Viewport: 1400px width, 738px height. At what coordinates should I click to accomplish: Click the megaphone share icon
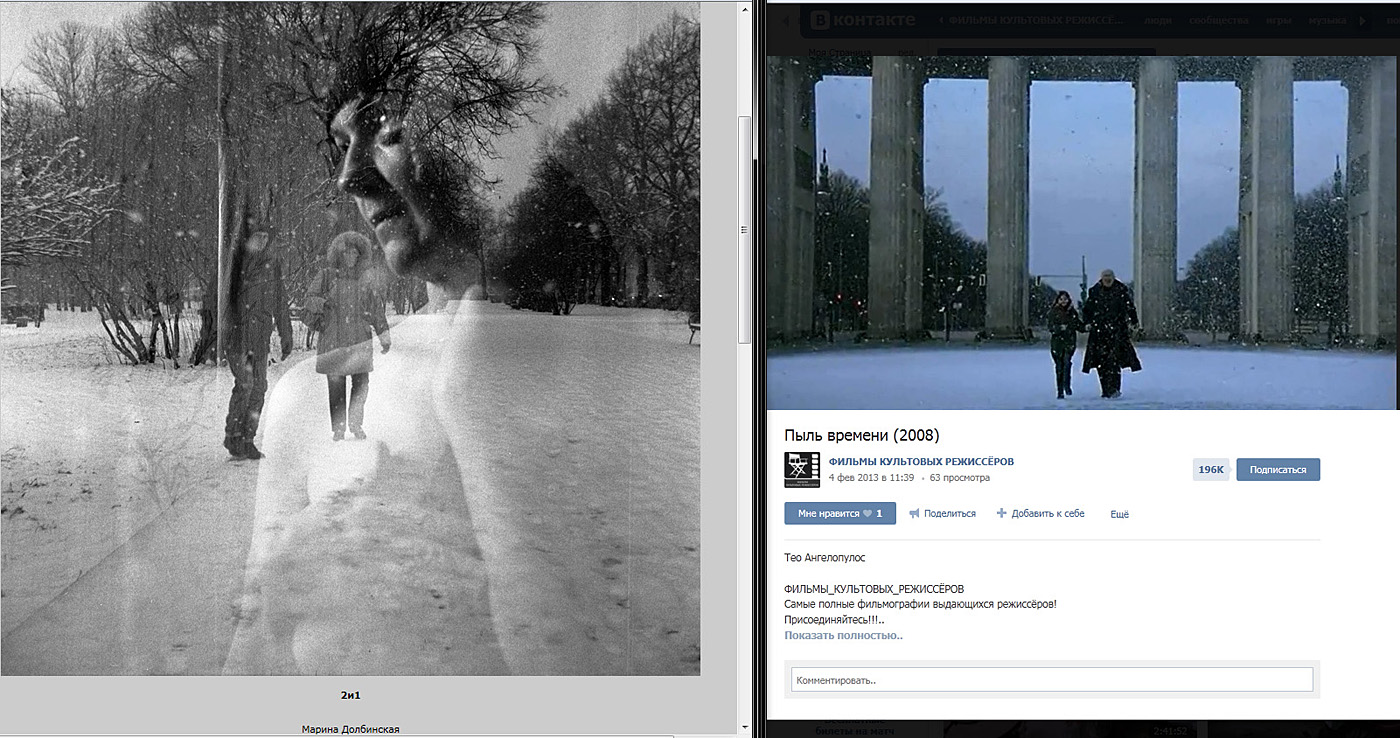[x=914, y=514]
